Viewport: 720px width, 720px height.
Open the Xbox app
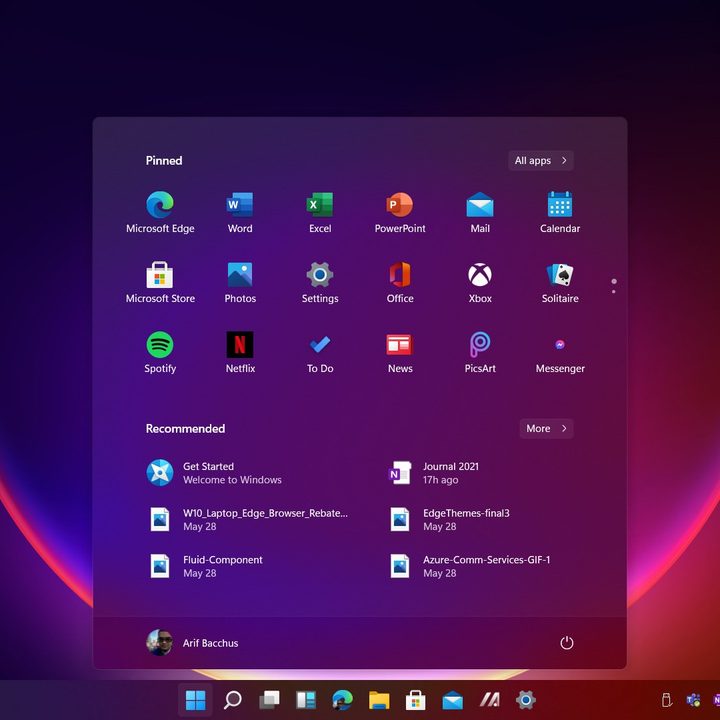[480, 282]
